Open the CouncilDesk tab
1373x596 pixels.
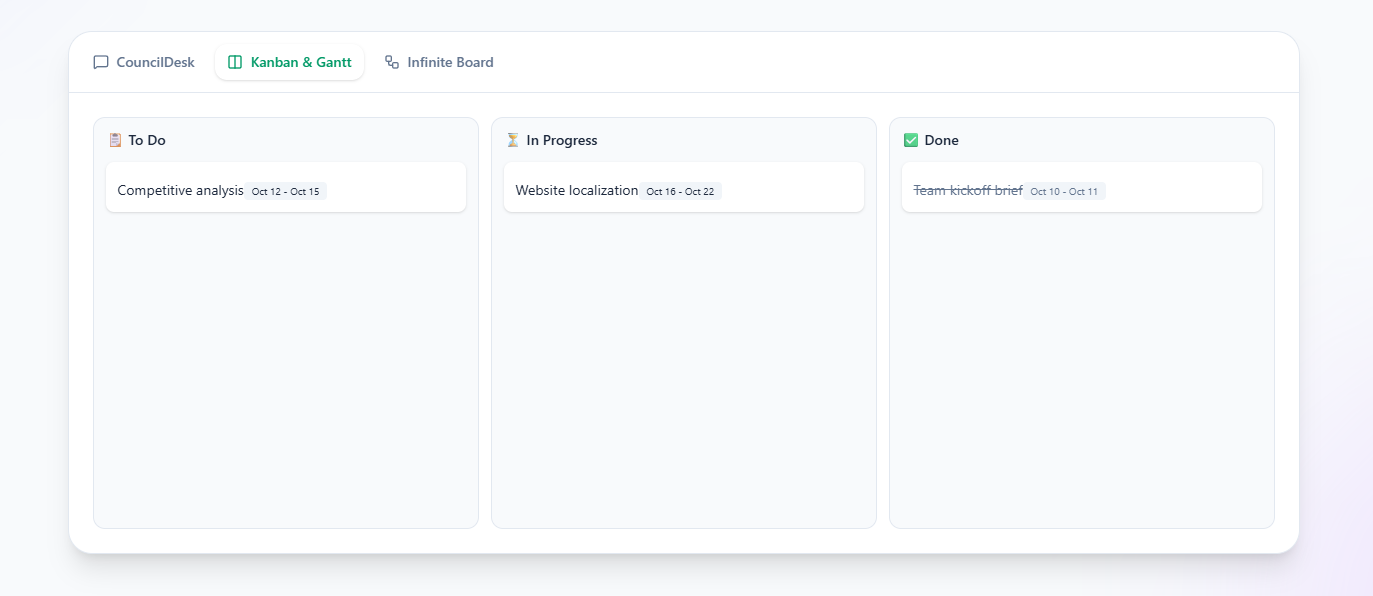tap(144, 62)
